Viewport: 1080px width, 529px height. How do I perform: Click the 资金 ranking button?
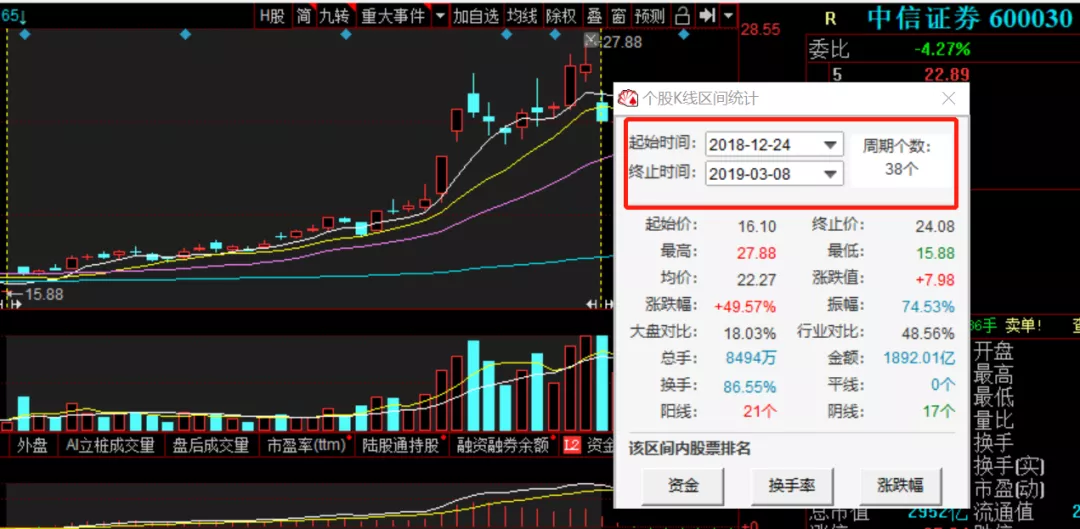pyautogui.click(x=683, y=486)
